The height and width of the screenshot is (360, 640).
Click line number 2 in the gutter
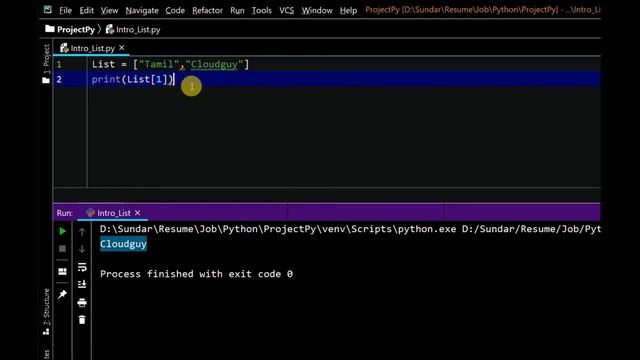59,79
